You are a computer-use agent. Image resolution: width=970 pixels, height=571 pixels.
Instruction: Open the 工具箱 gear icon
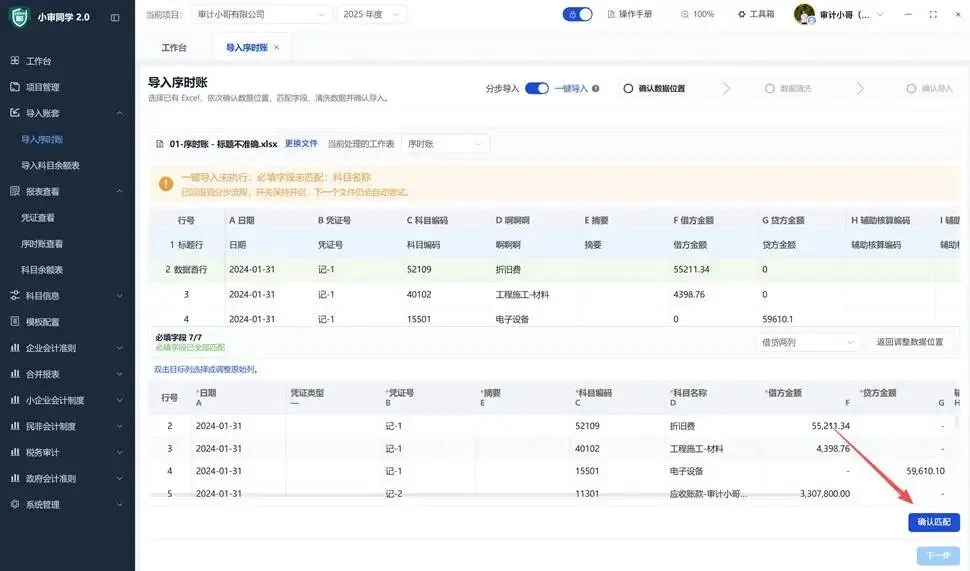(x=742, y=14)
